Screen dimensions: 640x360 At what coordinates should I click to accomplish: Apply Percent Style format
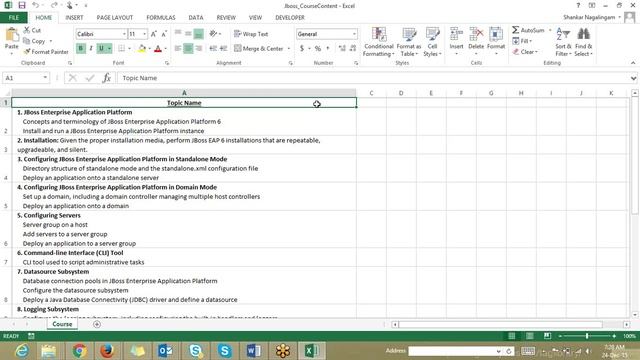(x=318, y=49)
